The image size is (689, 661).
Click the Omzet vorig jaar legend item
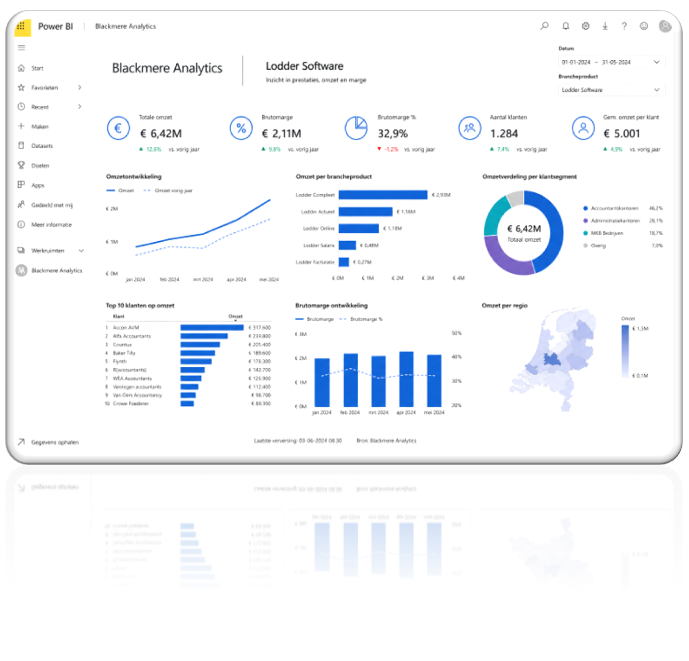(168, 191)
